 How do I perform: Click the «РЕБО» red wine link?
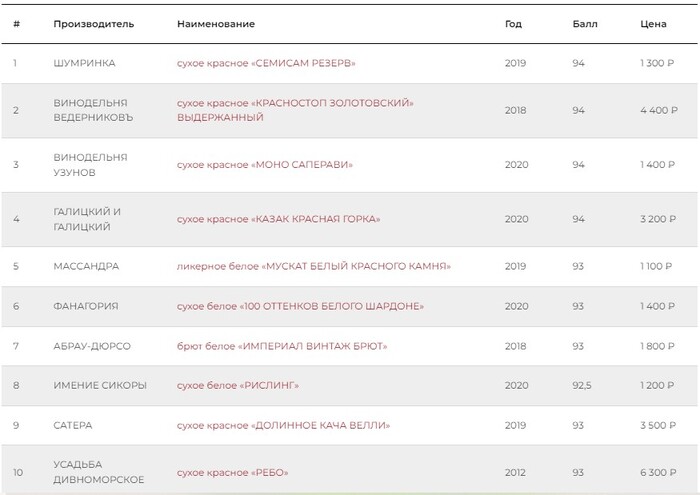(x=232, y=472)
